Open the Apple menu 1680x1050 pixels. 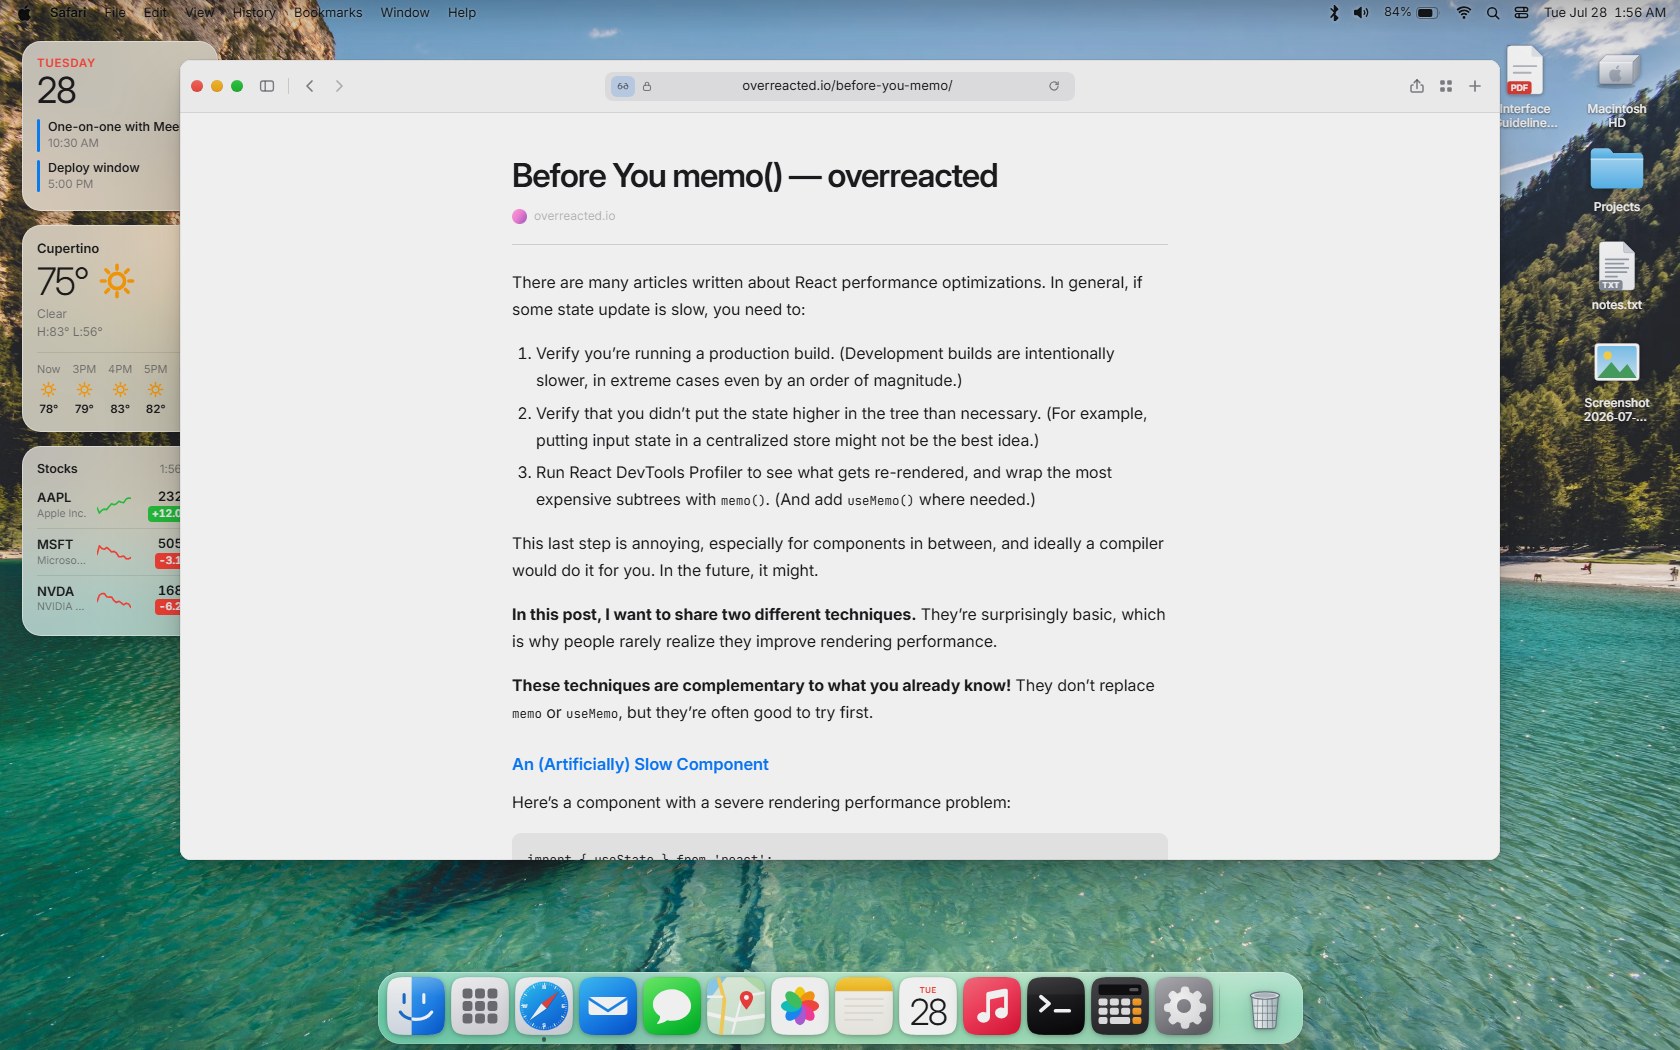pyautogui.click(x=24, y=13)
